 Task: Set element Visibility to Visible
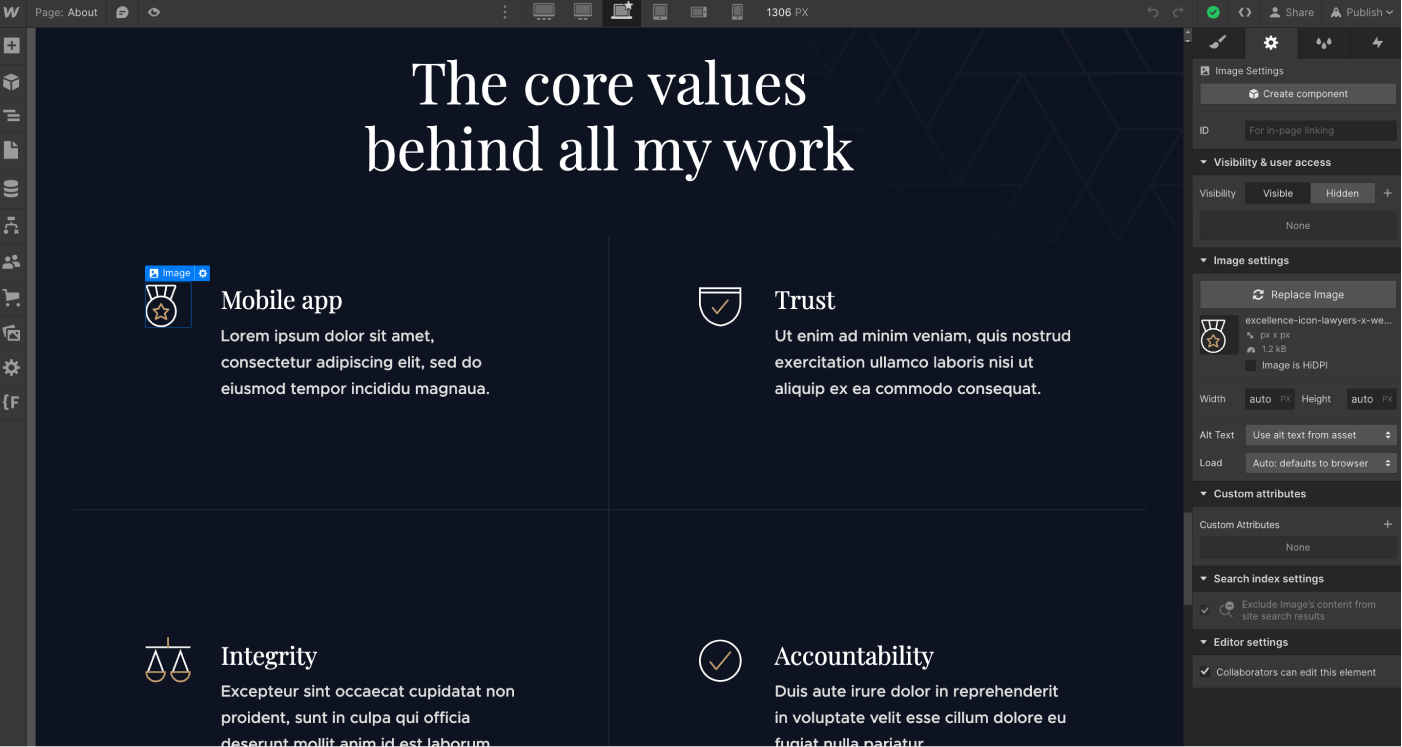point(1276,193)
